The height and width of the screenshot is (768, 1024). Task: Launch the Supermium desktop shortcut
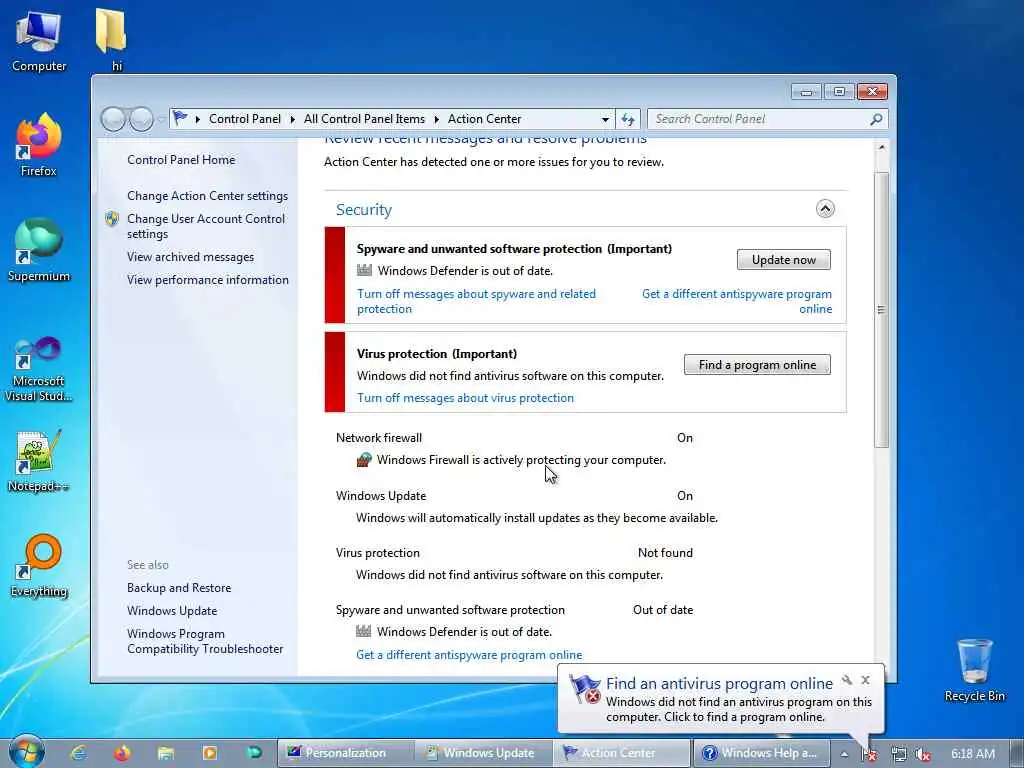pyautogui.click(x=39, y=249)
